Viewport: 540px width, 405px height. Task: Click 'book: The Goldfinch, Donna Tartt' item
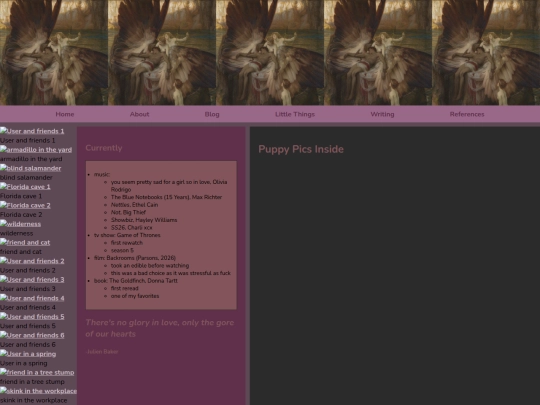click(x=136, y=281)
